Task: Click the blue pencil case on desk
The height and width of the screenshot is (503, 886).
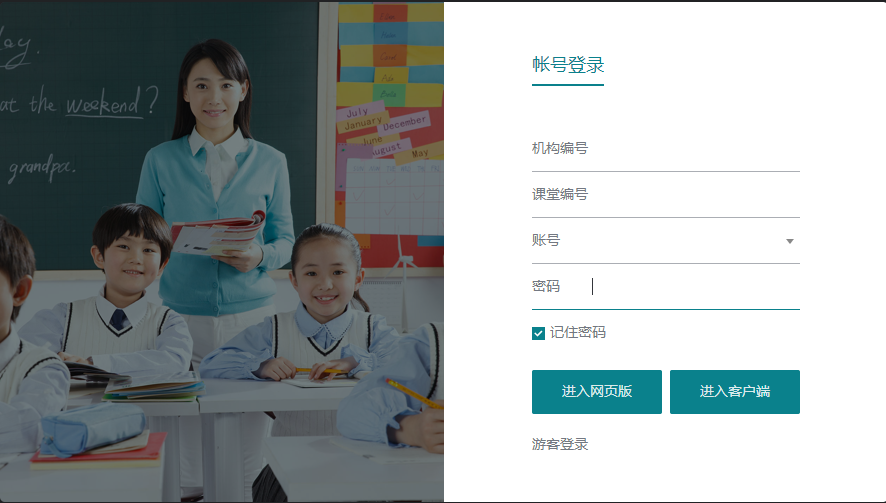Action: (93, 428)
